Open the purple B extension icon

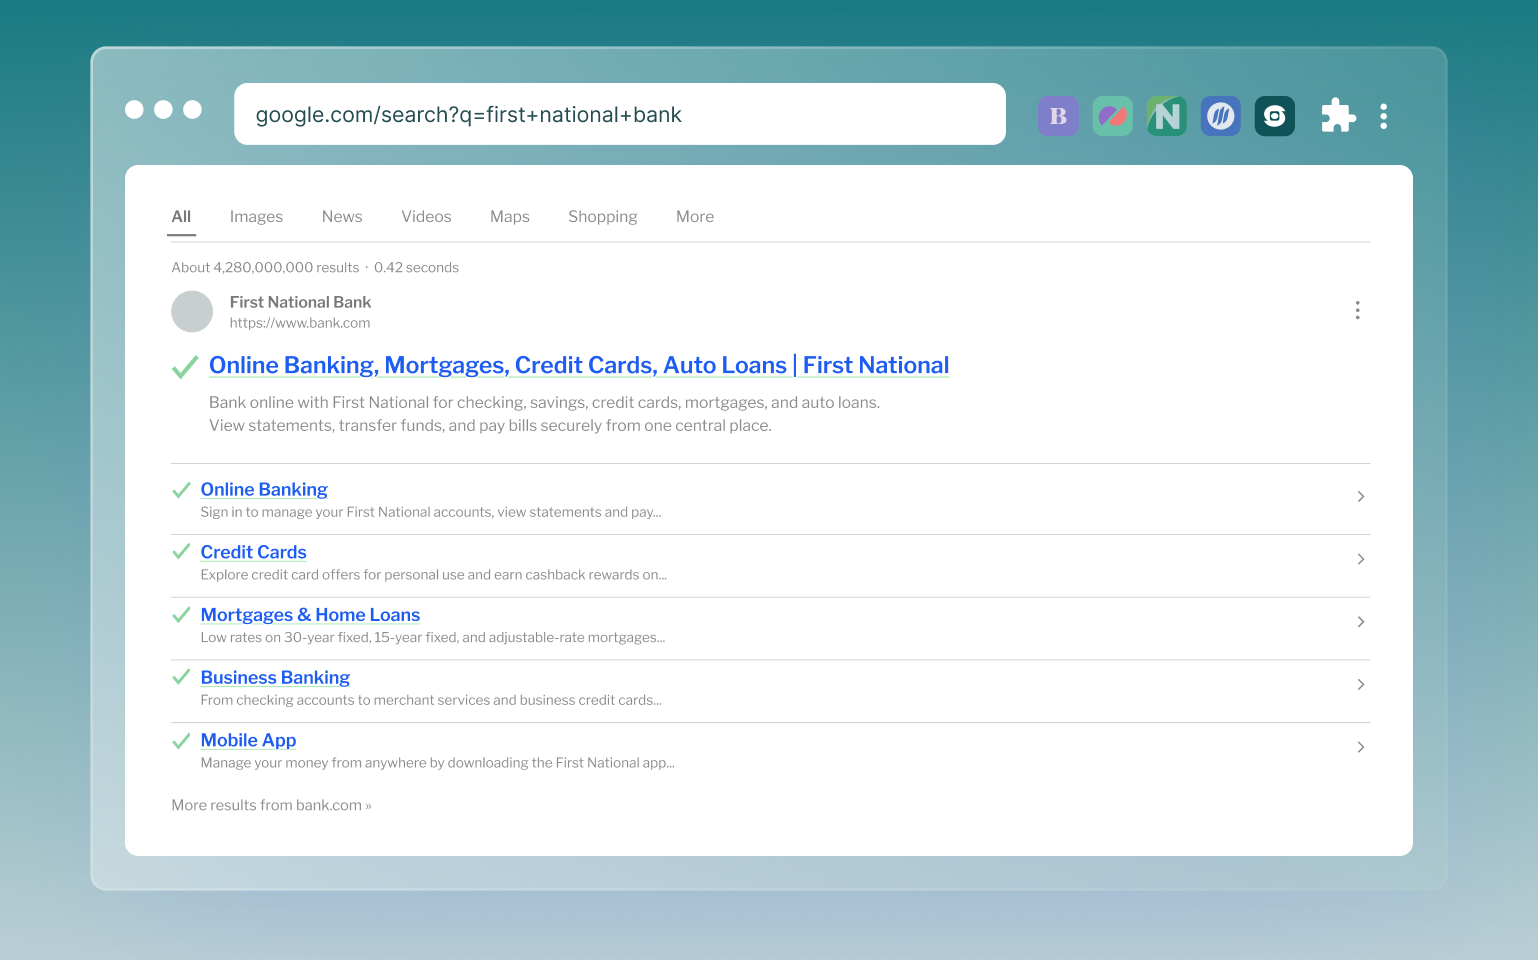pos(1058,116)
